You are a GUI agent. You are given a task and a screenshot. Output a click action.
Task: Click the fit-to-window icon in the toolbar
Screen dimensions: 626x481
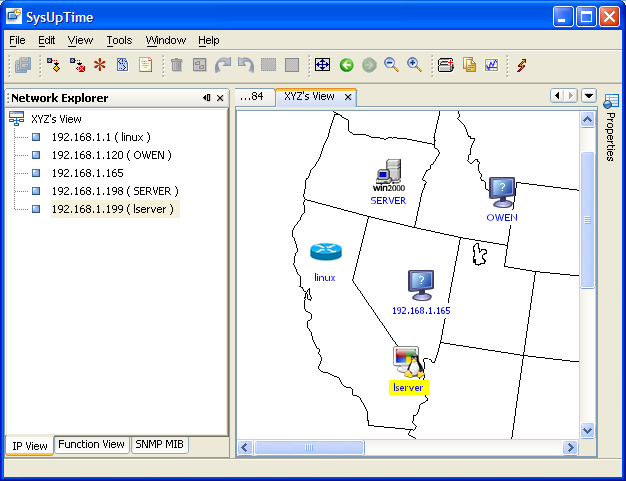point(322,65)
